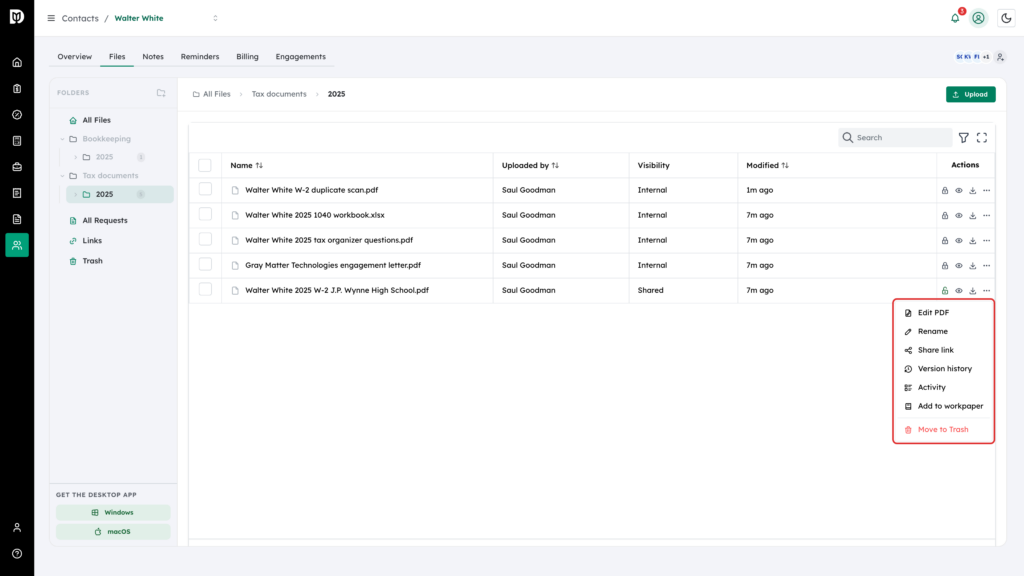
Task: Open more actions for 1040 workbook.xlsx
Action: (x=986, y=216)
